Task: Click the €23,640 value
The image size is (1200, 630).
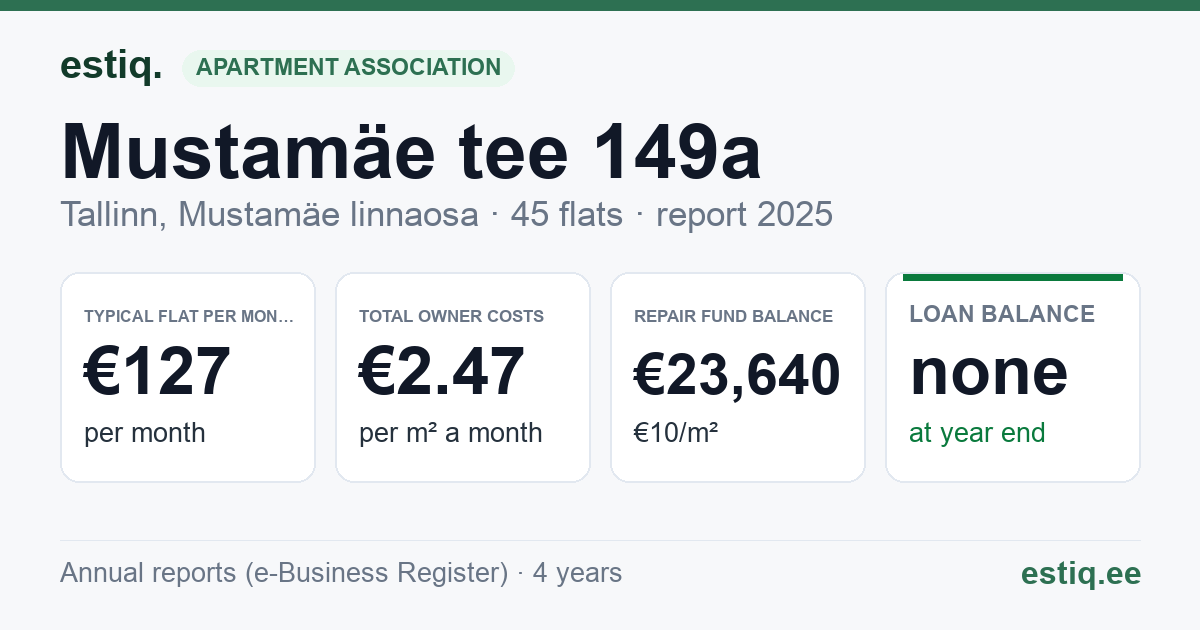Action: pos(737,376)
